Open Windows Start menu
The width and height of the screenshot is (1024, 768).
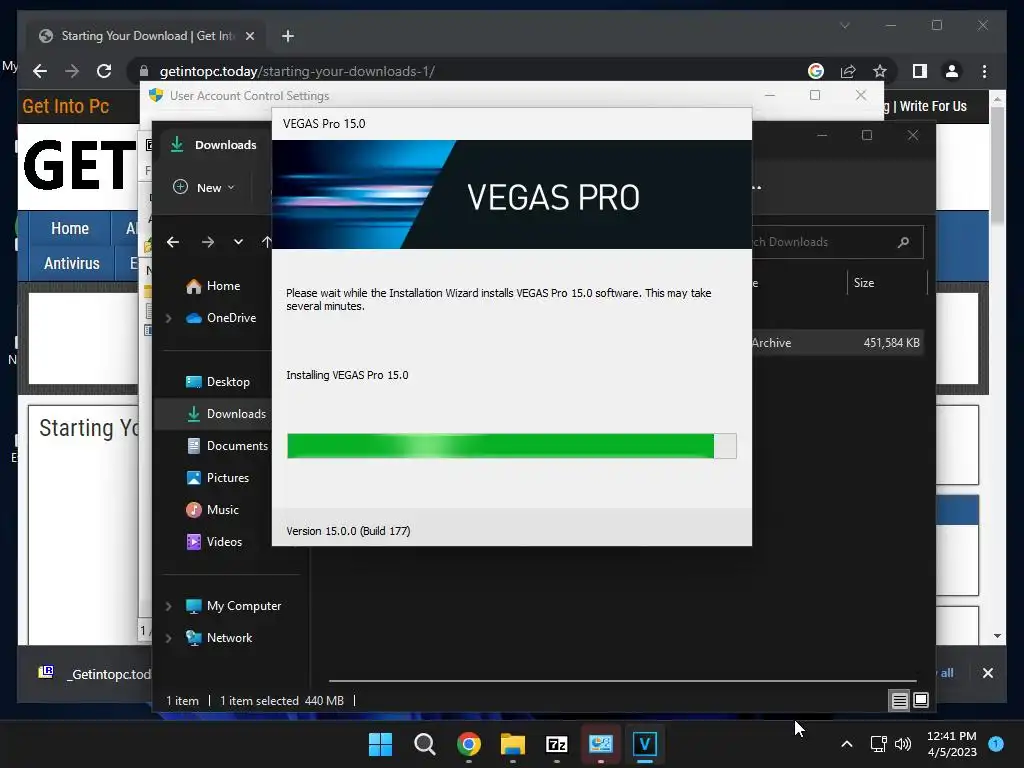(380, 744)
